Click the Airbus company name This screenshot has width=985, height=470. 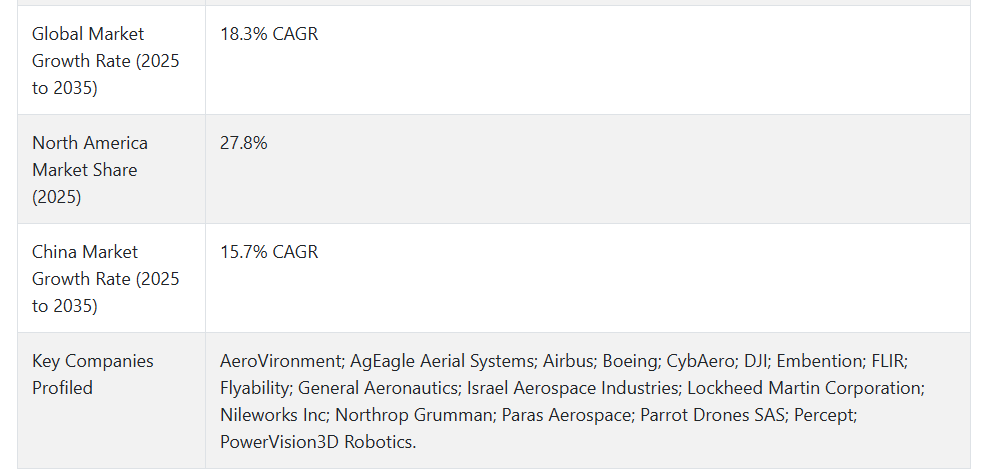pyautogui.click(x=568, y=361)
